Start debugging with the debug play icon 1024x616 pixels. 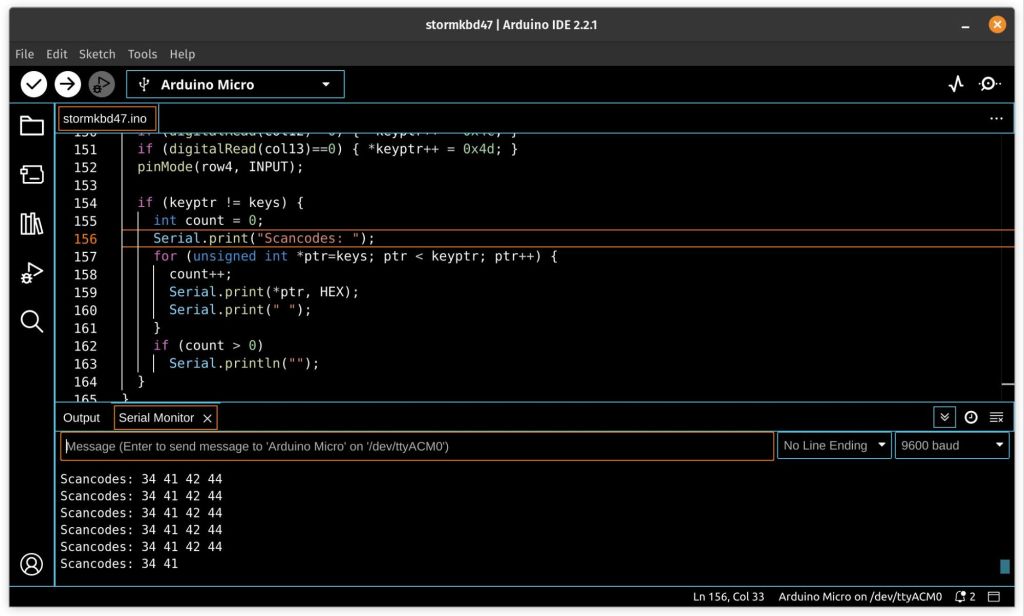pos(101,85)
